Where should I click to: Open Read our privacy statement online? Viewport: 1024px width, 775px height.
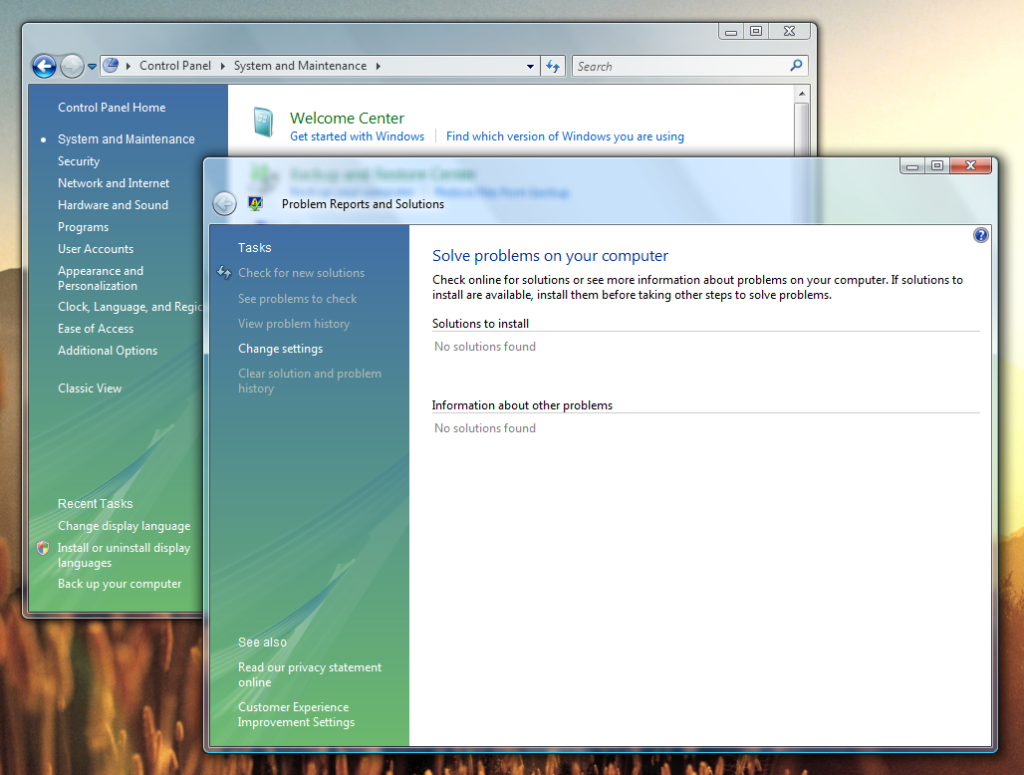click(310, 675)
